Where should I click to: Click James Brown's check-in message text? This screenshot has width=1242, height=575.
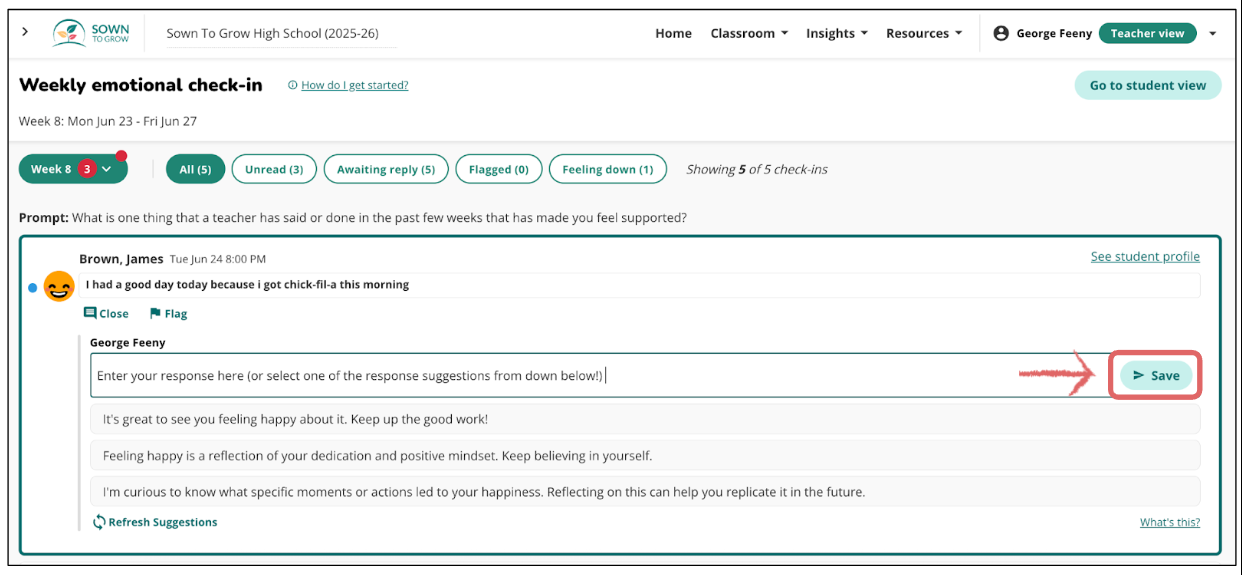coord(248,284)
